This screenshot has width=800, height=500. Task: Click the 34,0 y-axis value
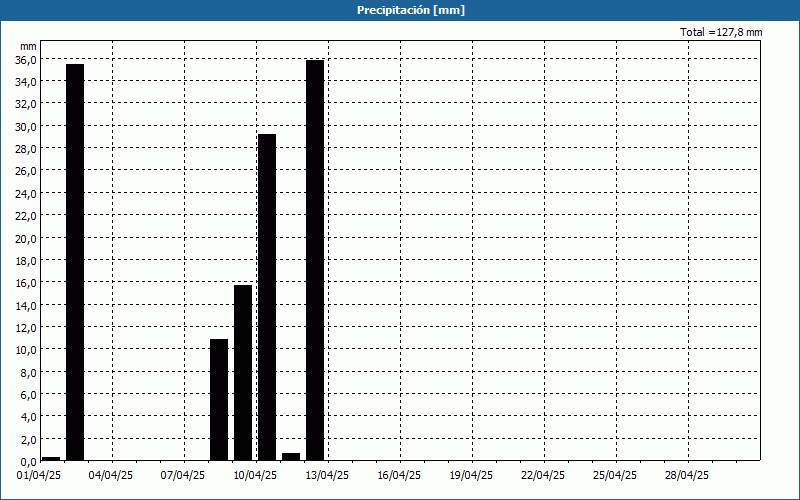tap(26, 82)
